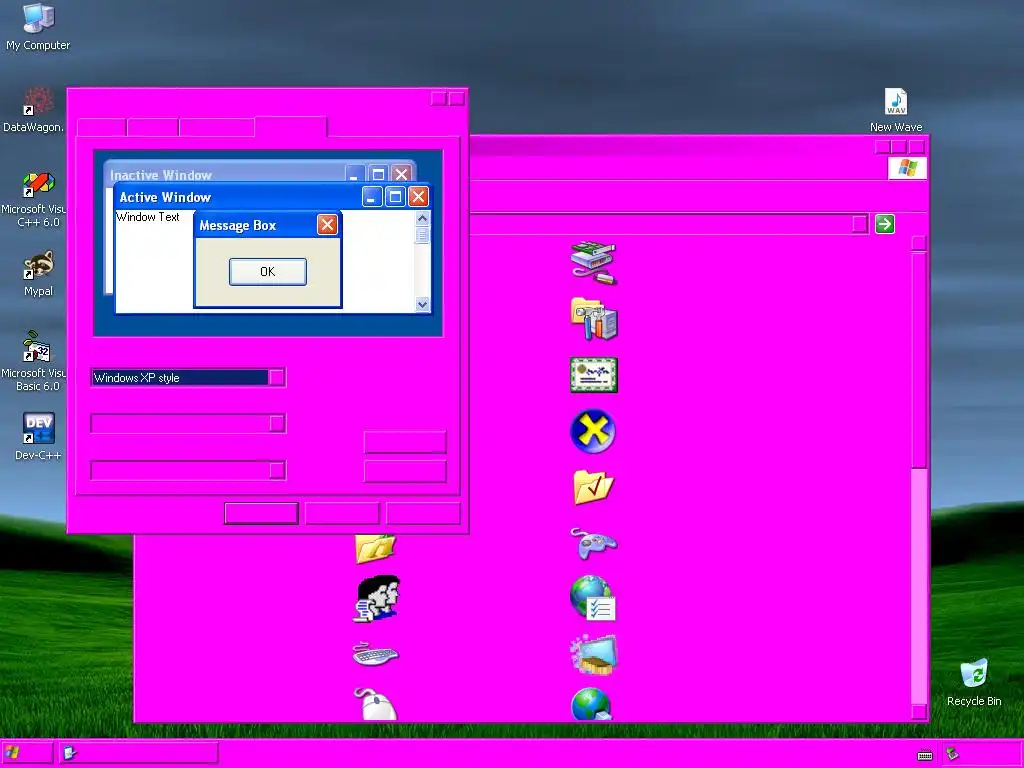Select the My Computer desktop icon

pyautogui.click(x=38, y=27)
